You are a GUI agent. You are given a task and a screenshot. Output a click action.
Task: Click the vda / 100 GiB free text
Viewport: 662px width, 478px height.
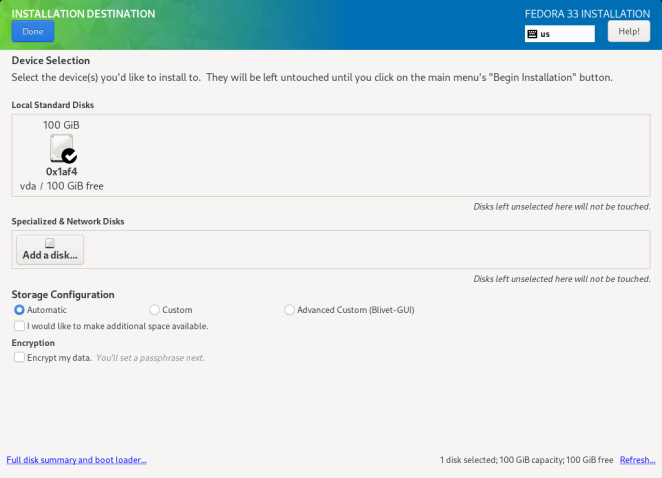click(62, 186)
